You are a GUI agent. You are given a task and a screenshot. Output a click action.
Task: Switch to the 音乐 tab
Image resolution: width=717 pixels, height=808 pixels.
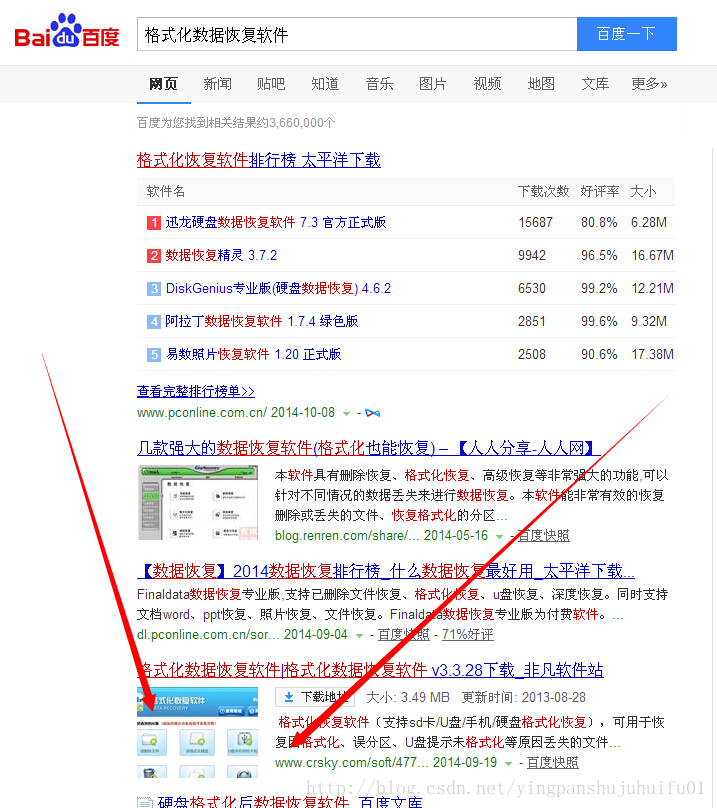pos(379,84)
